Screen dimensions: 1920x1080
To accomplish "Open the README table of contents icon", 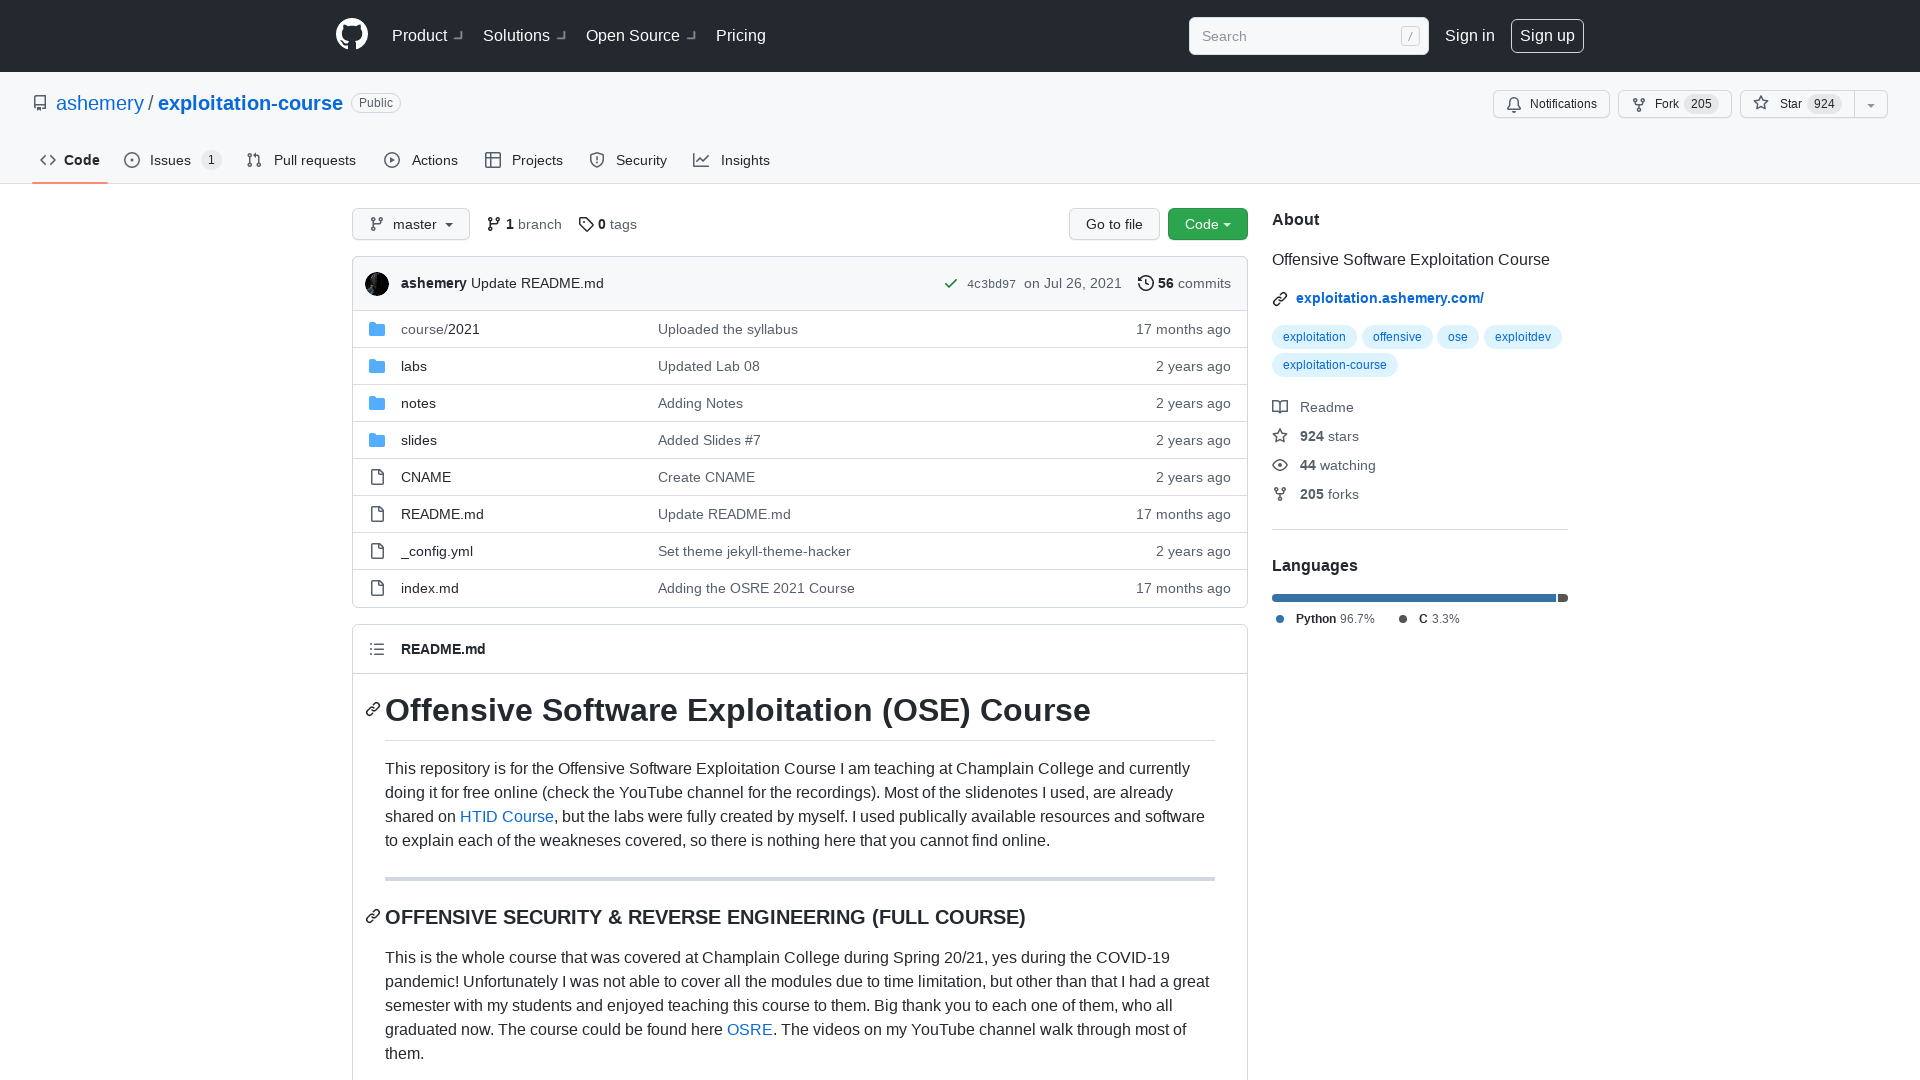I will 377,649.
